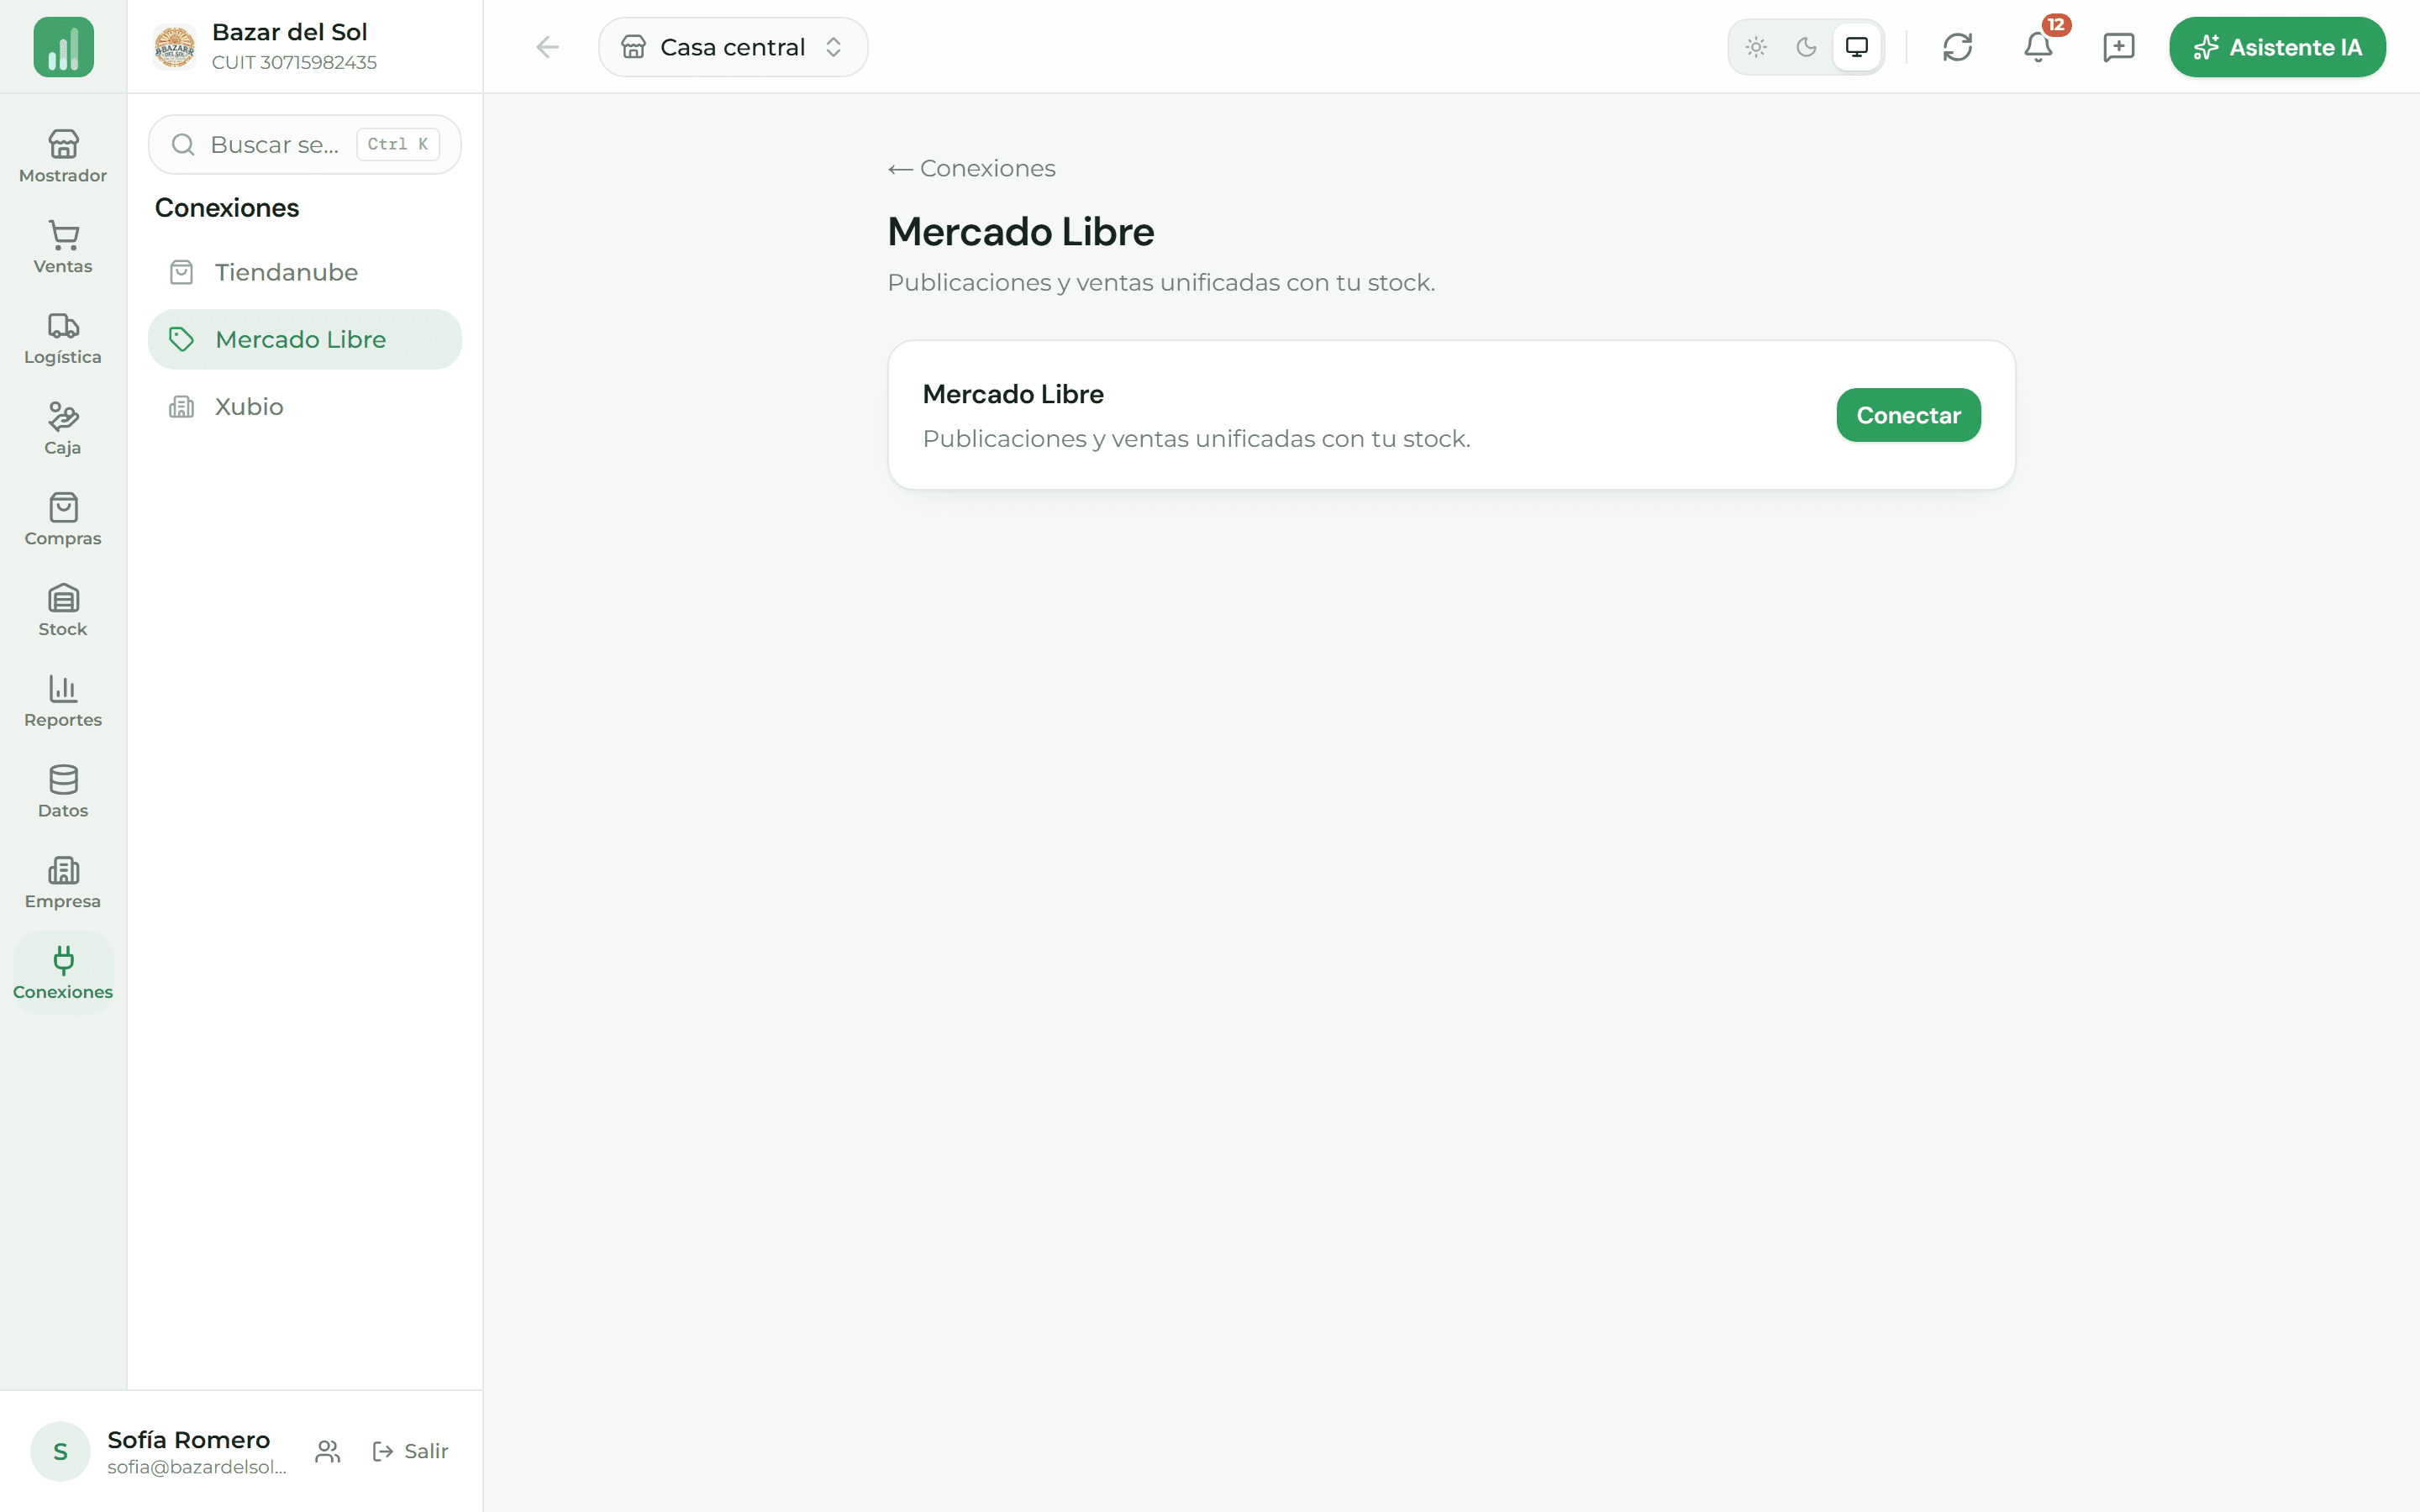Viewport: 2420px width, 1512px height.
Task: Click the switch users icon
Action: 327,1451
